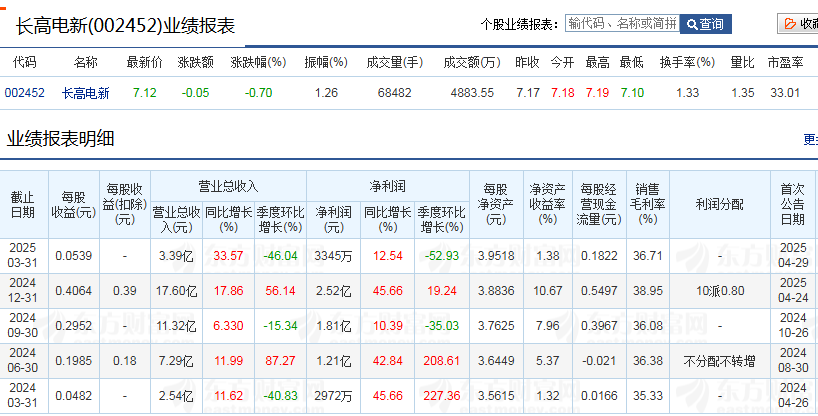
Task: Select the 2024 06-30 report date cell
Action: point(22,361)
